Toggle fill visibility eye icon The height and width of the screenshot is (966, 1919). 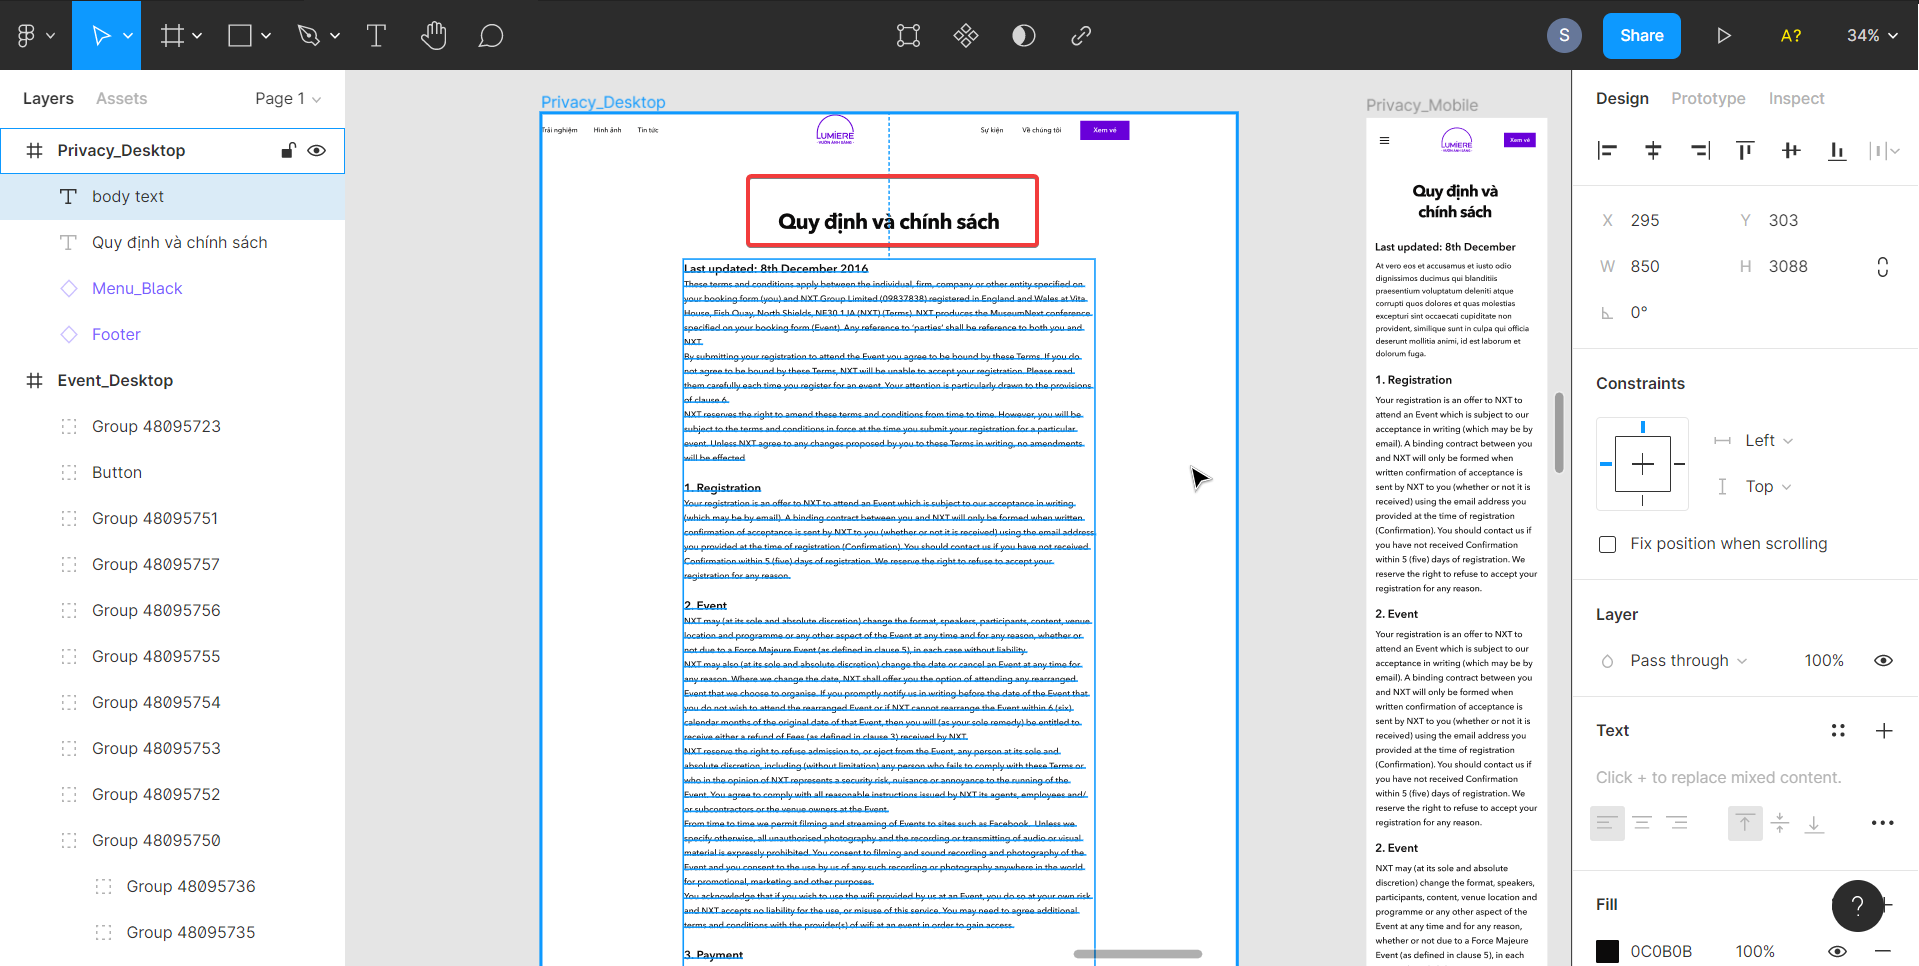[1837, 952]
